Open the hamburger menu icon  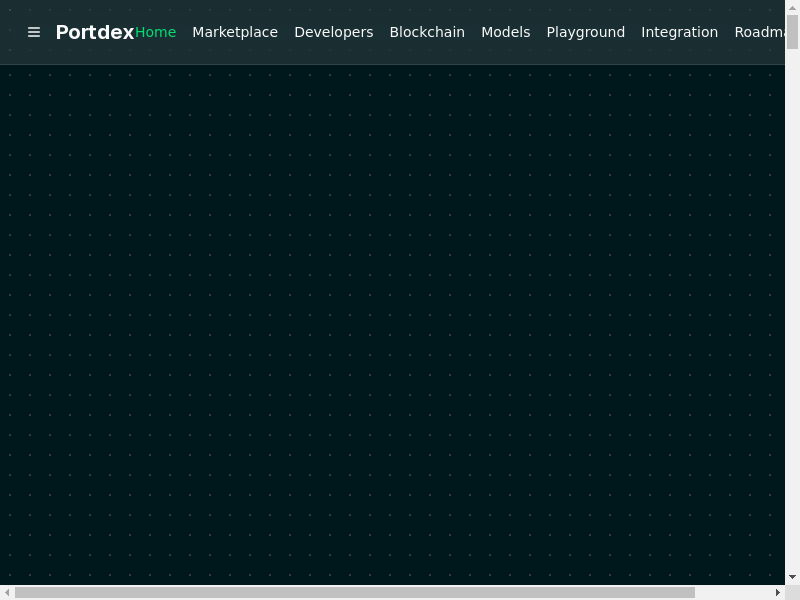(x=34, y=32)
